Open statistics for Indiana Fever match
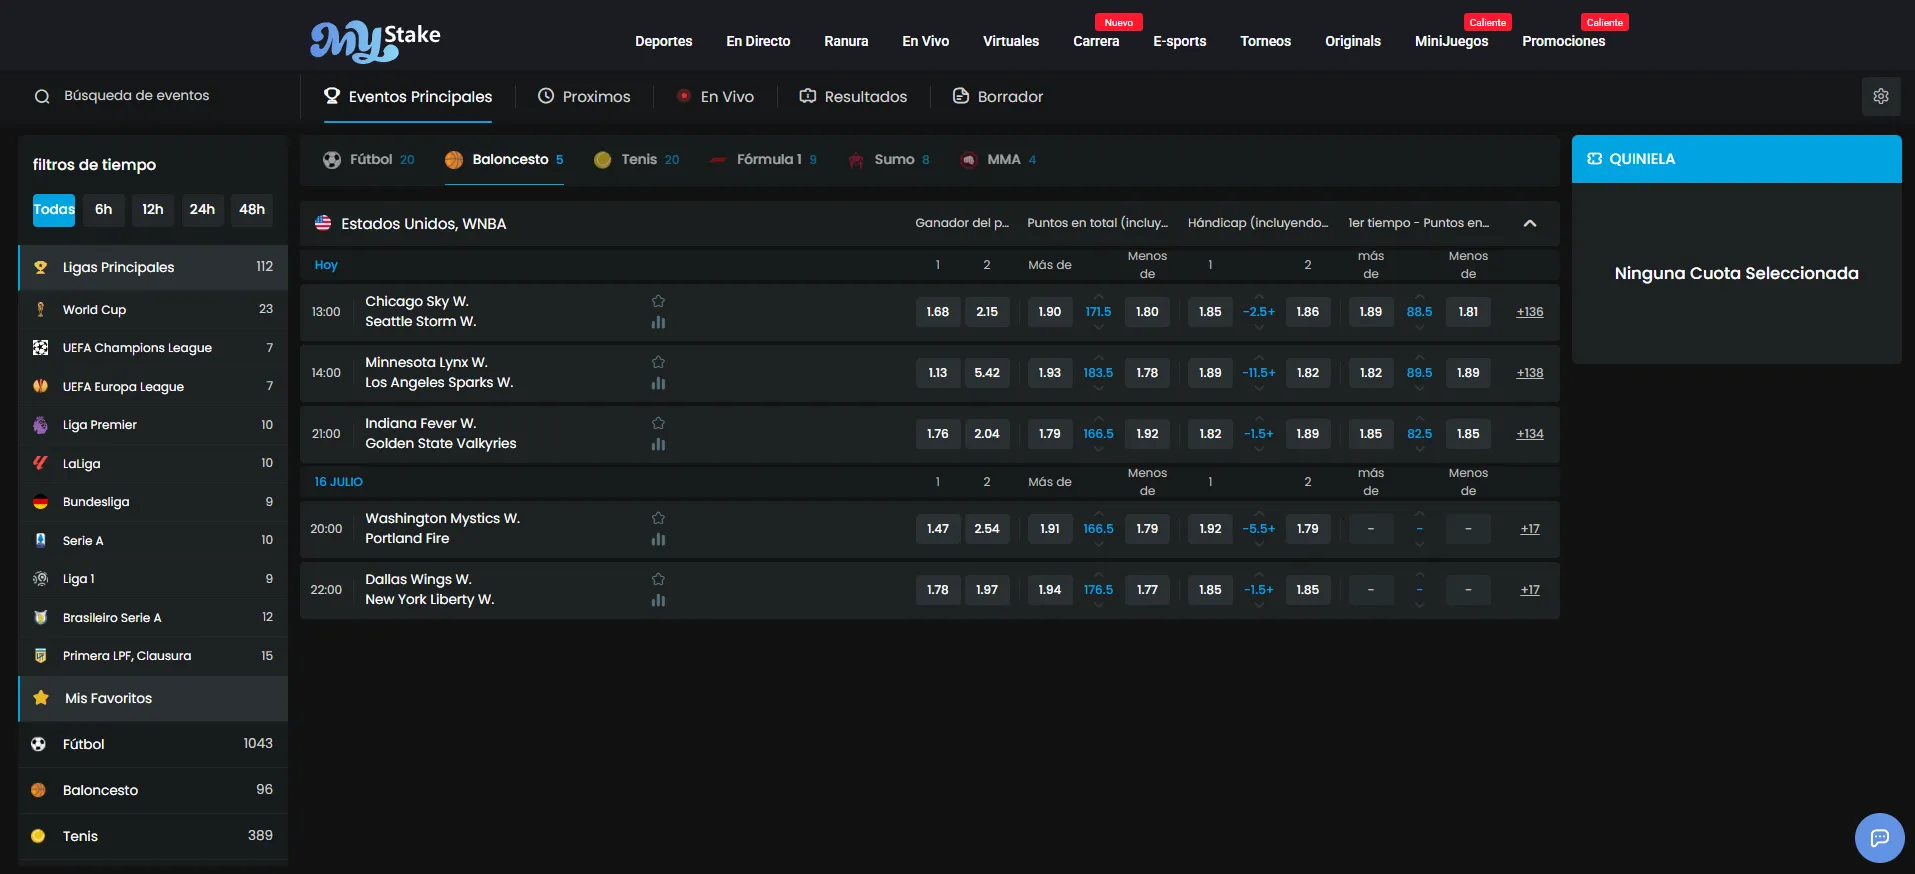Image resolution: width=1915 pixels, height=874 pixels. [658, 444]
